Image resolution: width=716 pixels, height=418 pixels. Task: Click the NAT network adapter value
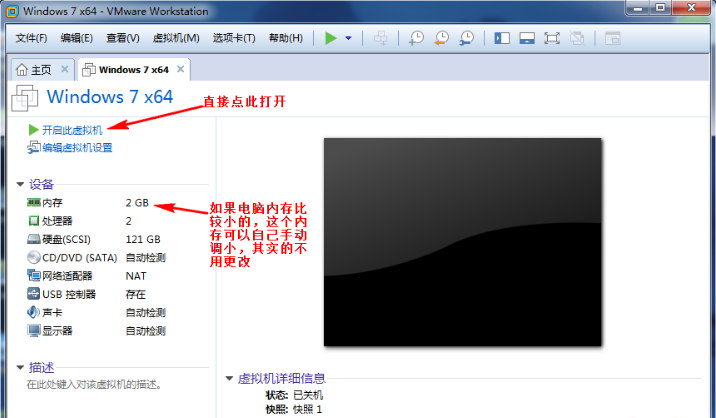coord(136,276)
